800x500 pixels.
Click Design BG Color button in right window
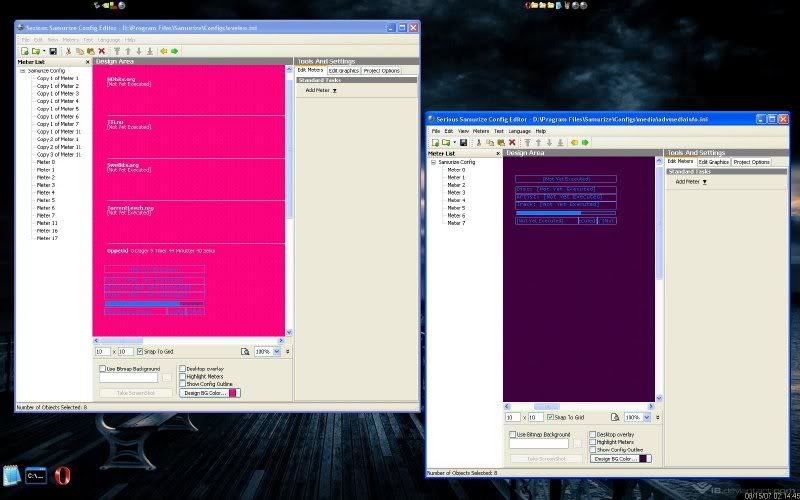click(x=620, y=459)
